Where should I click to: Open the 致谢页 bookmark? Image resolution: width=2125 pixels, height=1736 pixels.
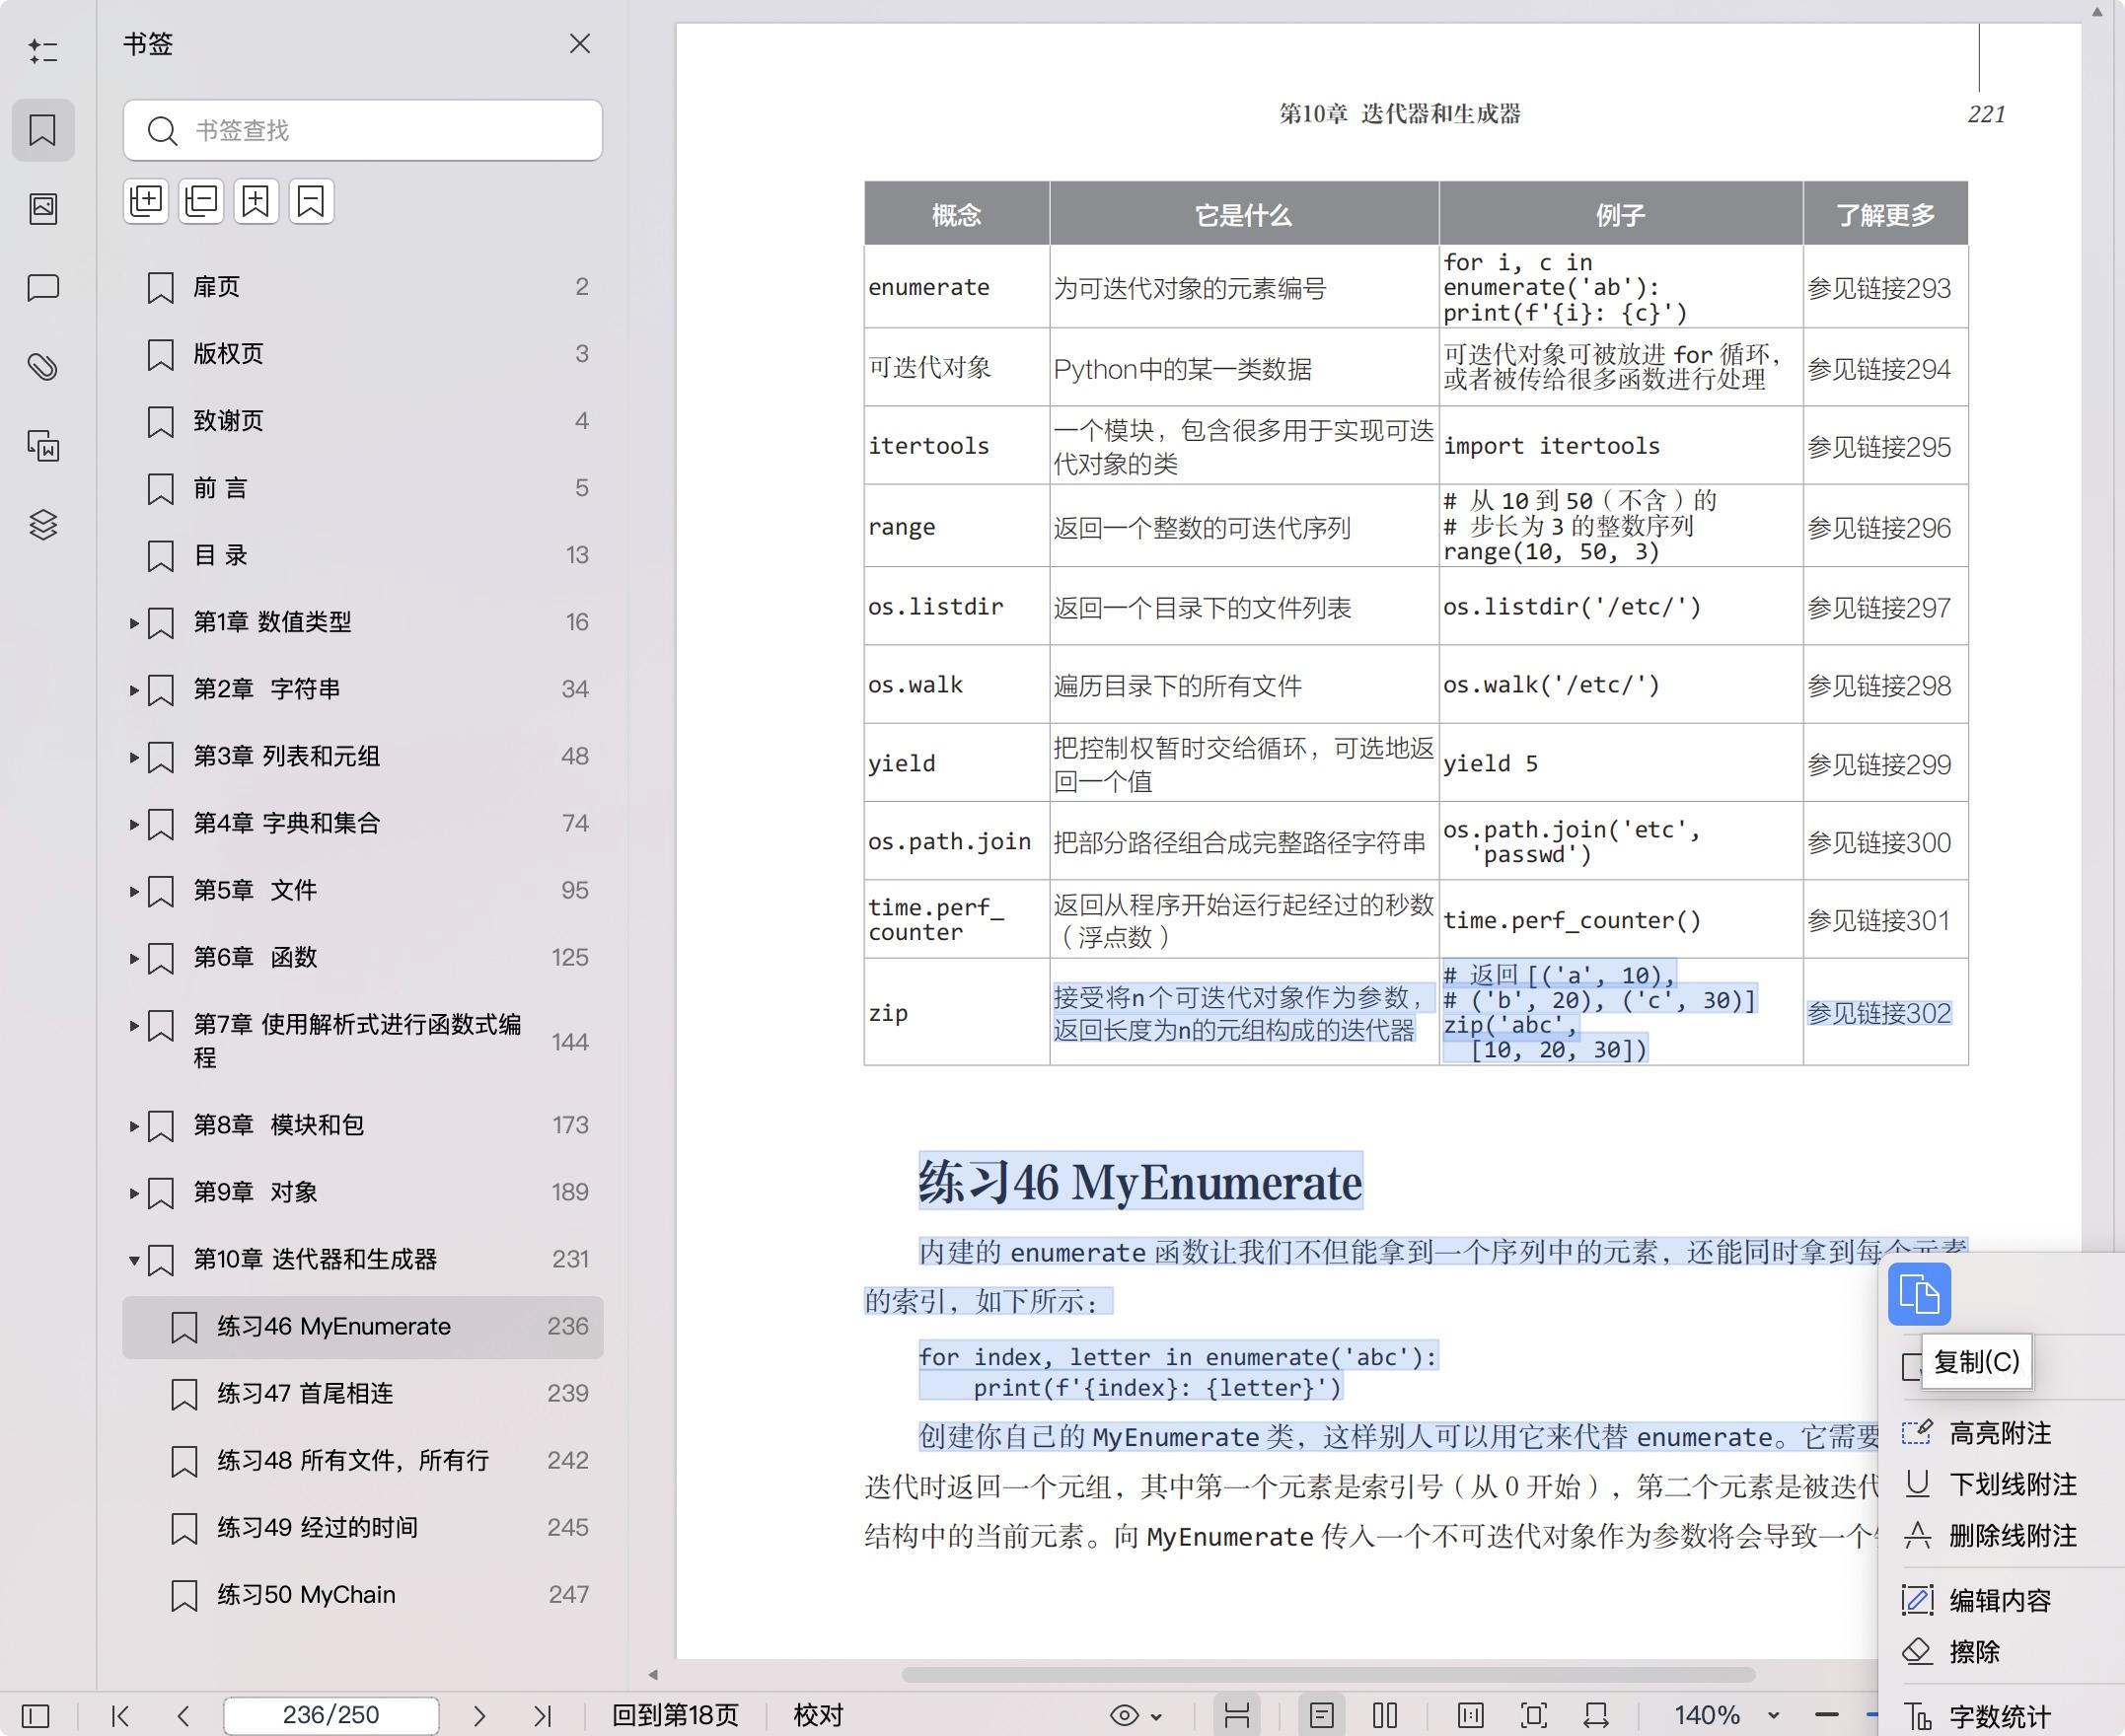click(x=363, y=421)
